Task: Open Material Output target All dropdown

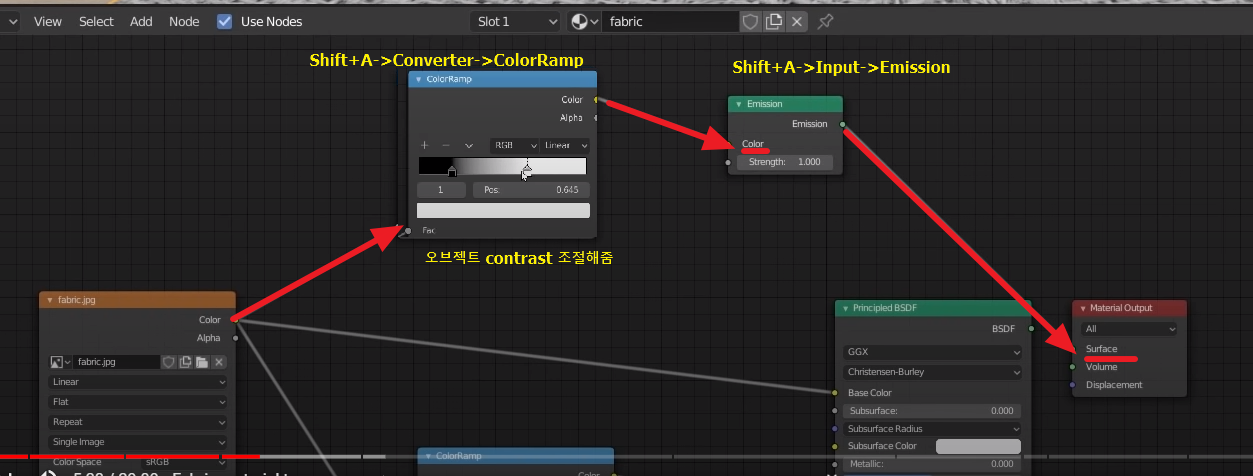Action: 1129,328
